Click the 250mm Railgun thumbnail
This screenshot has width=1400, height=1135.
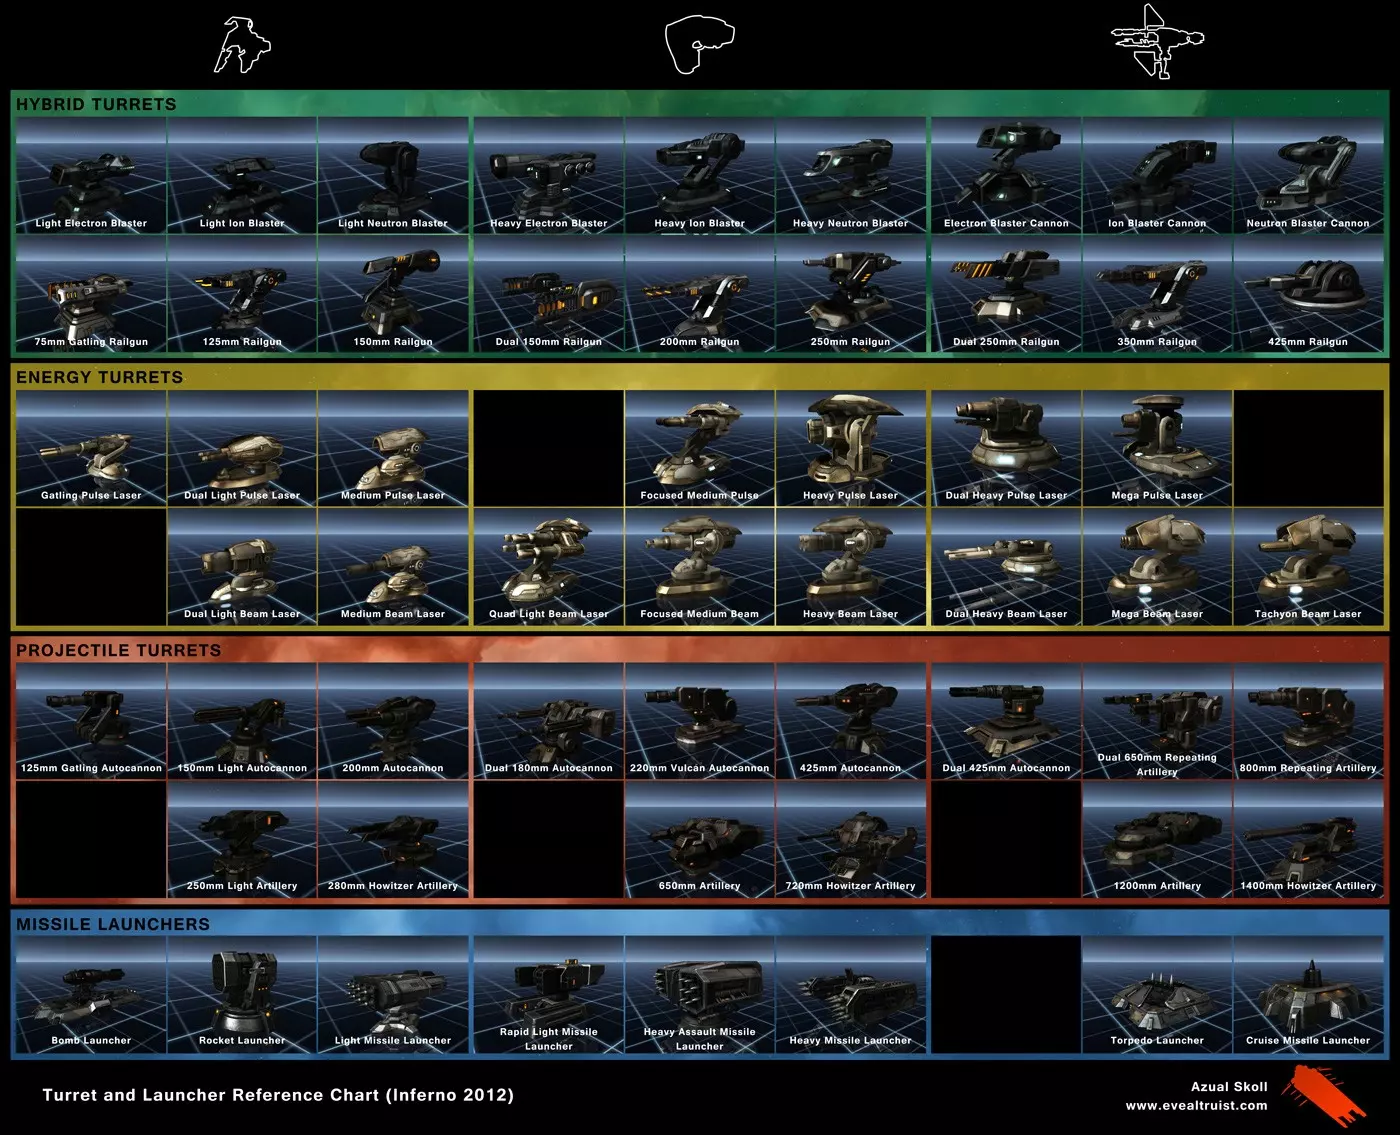click(851, 294)
